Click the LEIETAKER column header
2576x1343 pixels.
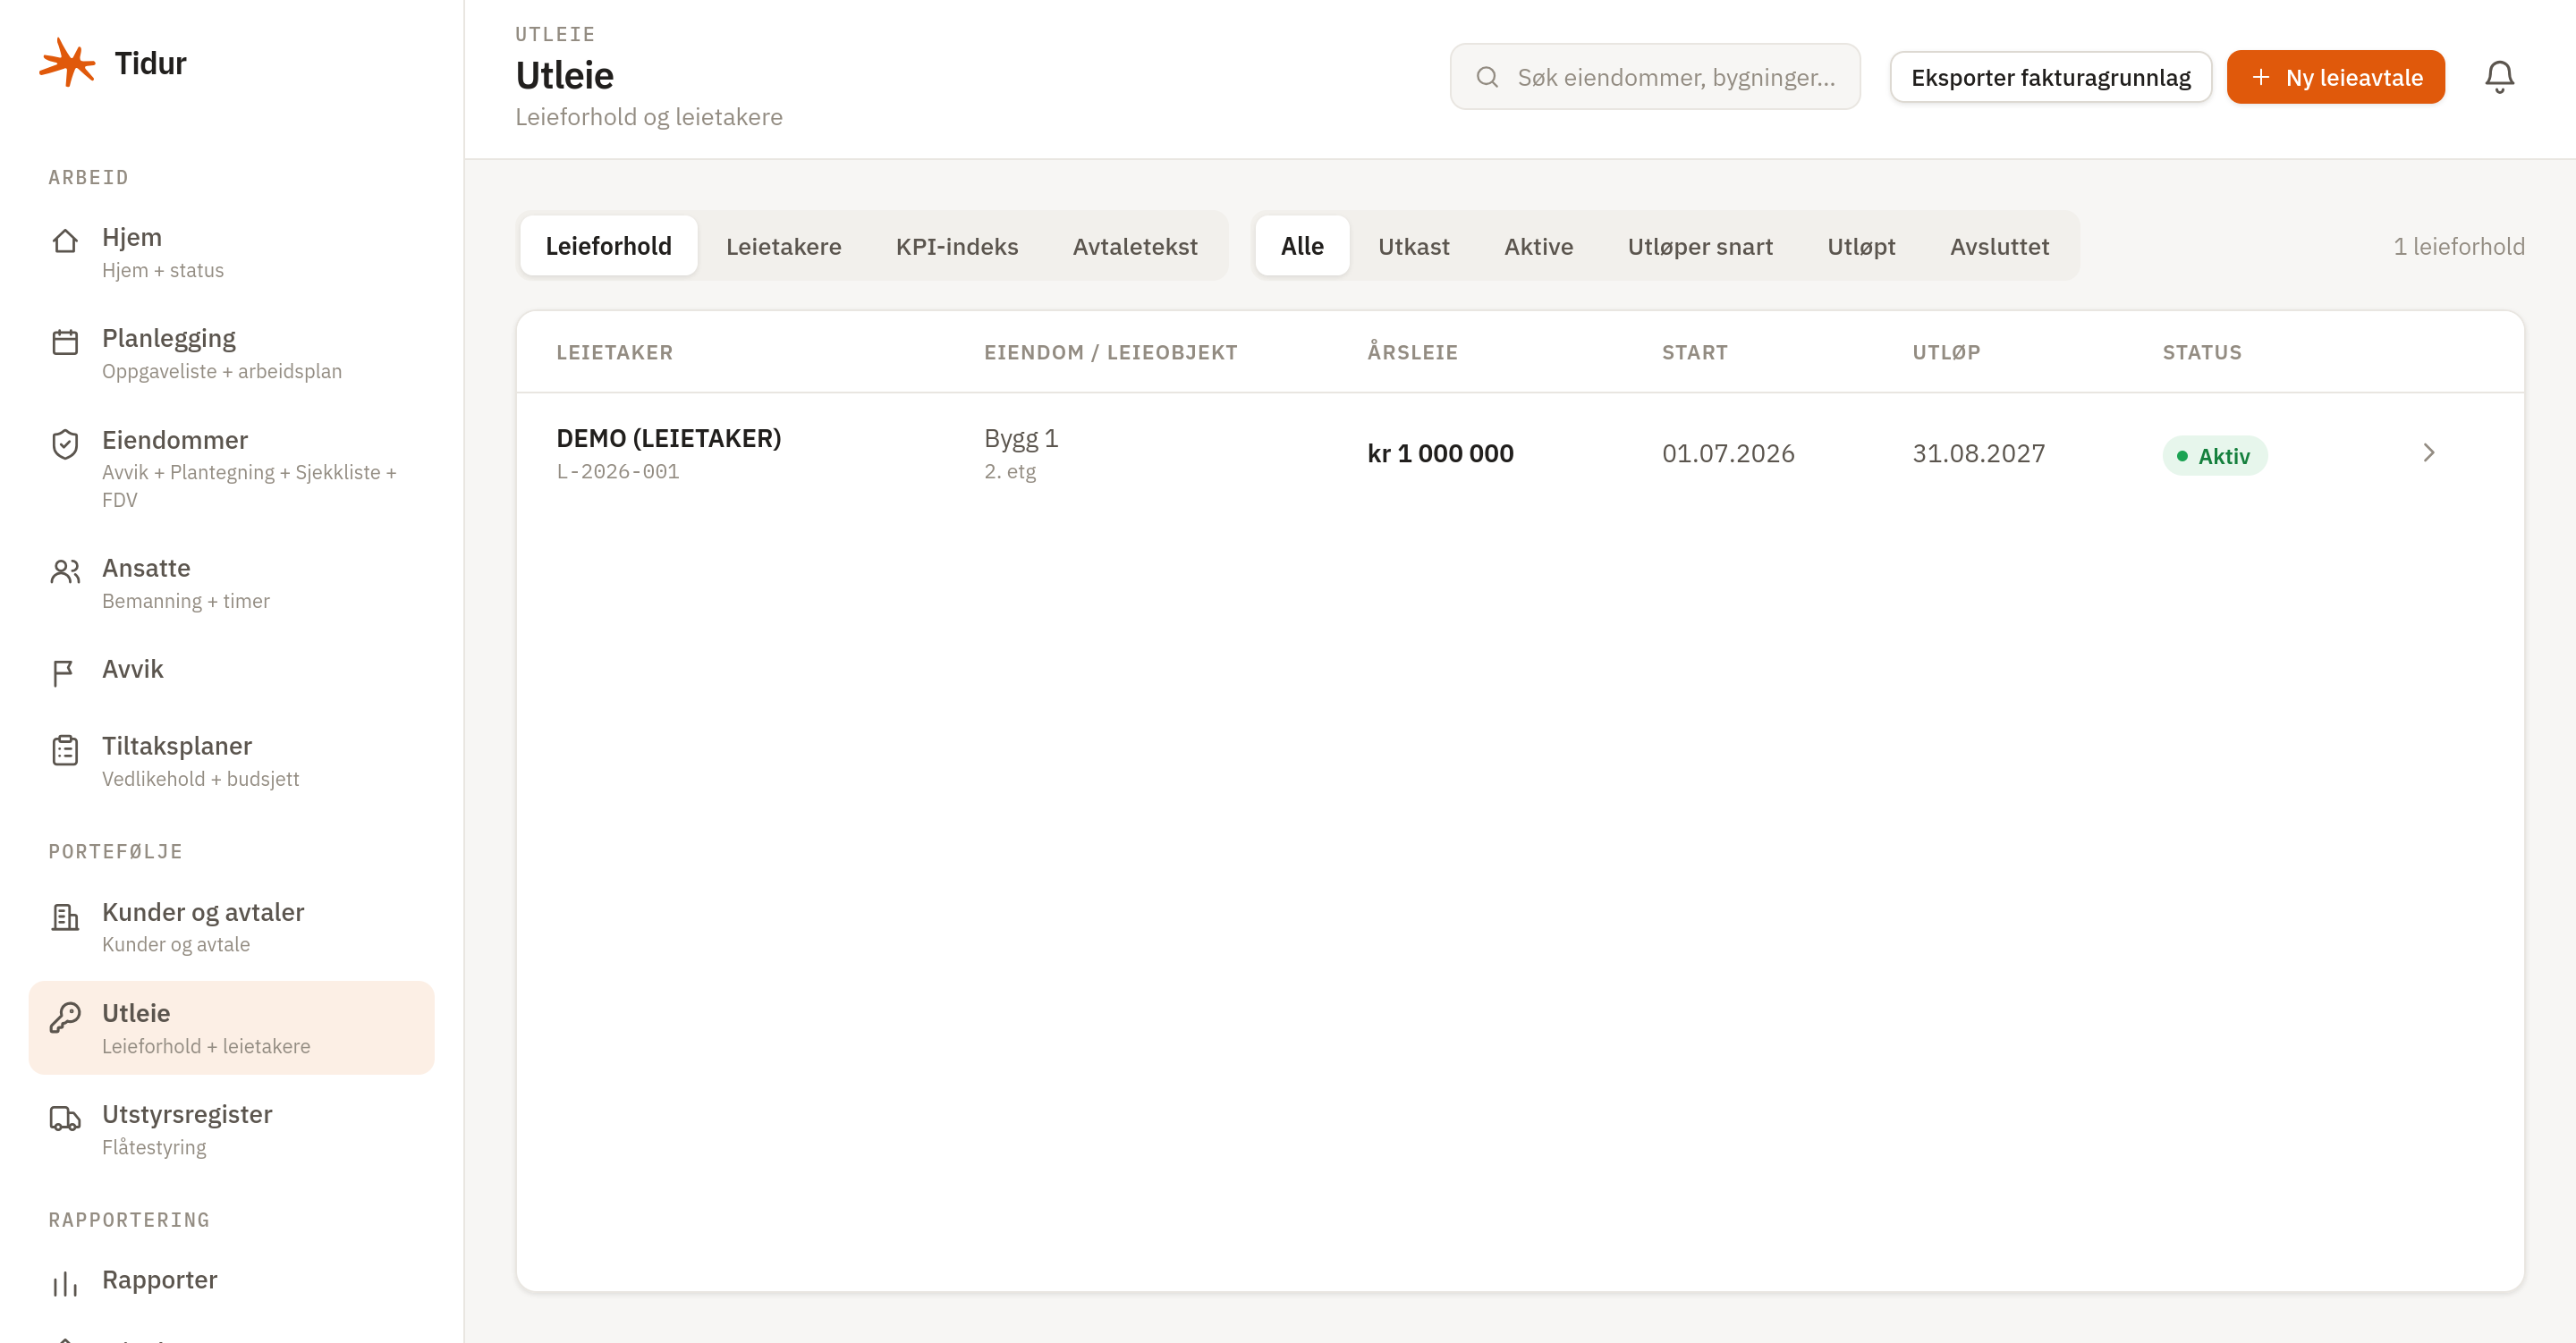(x=614, y=353)
